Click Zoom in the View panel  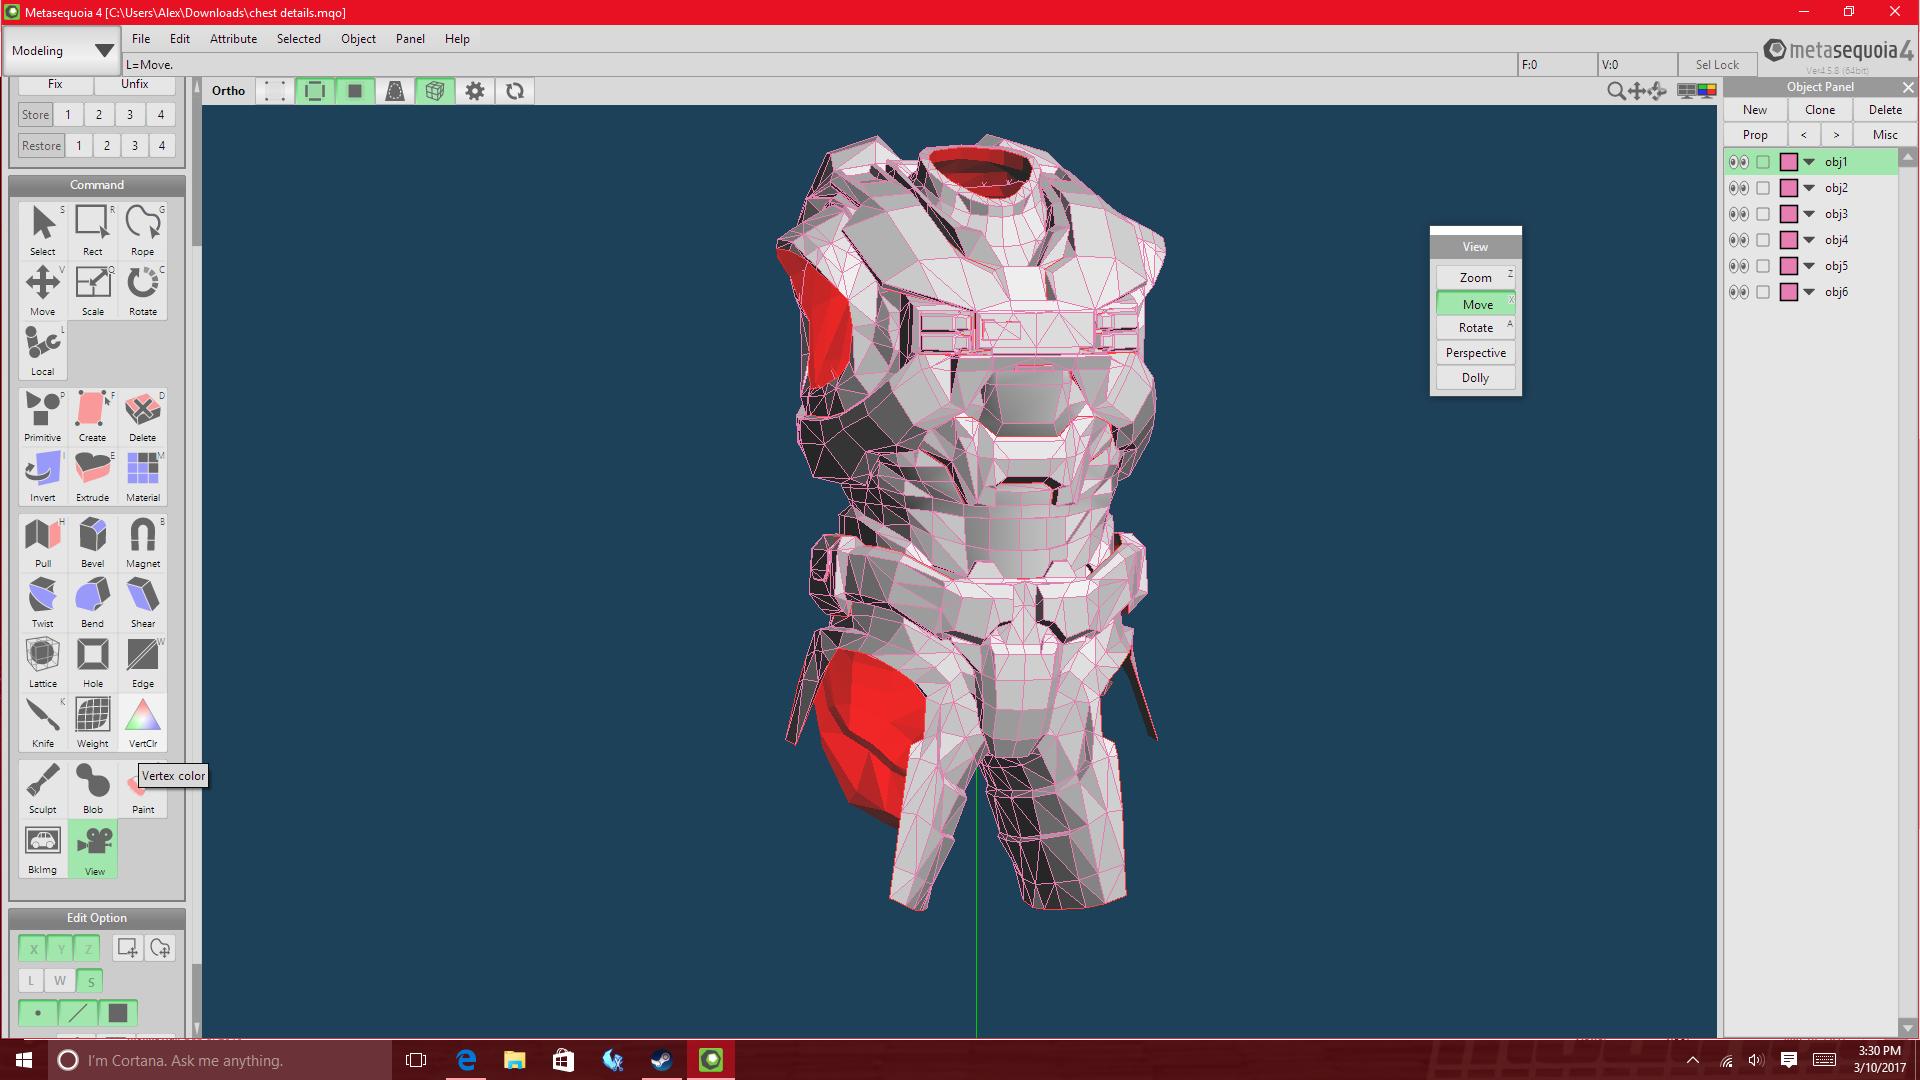(1476, 278)
